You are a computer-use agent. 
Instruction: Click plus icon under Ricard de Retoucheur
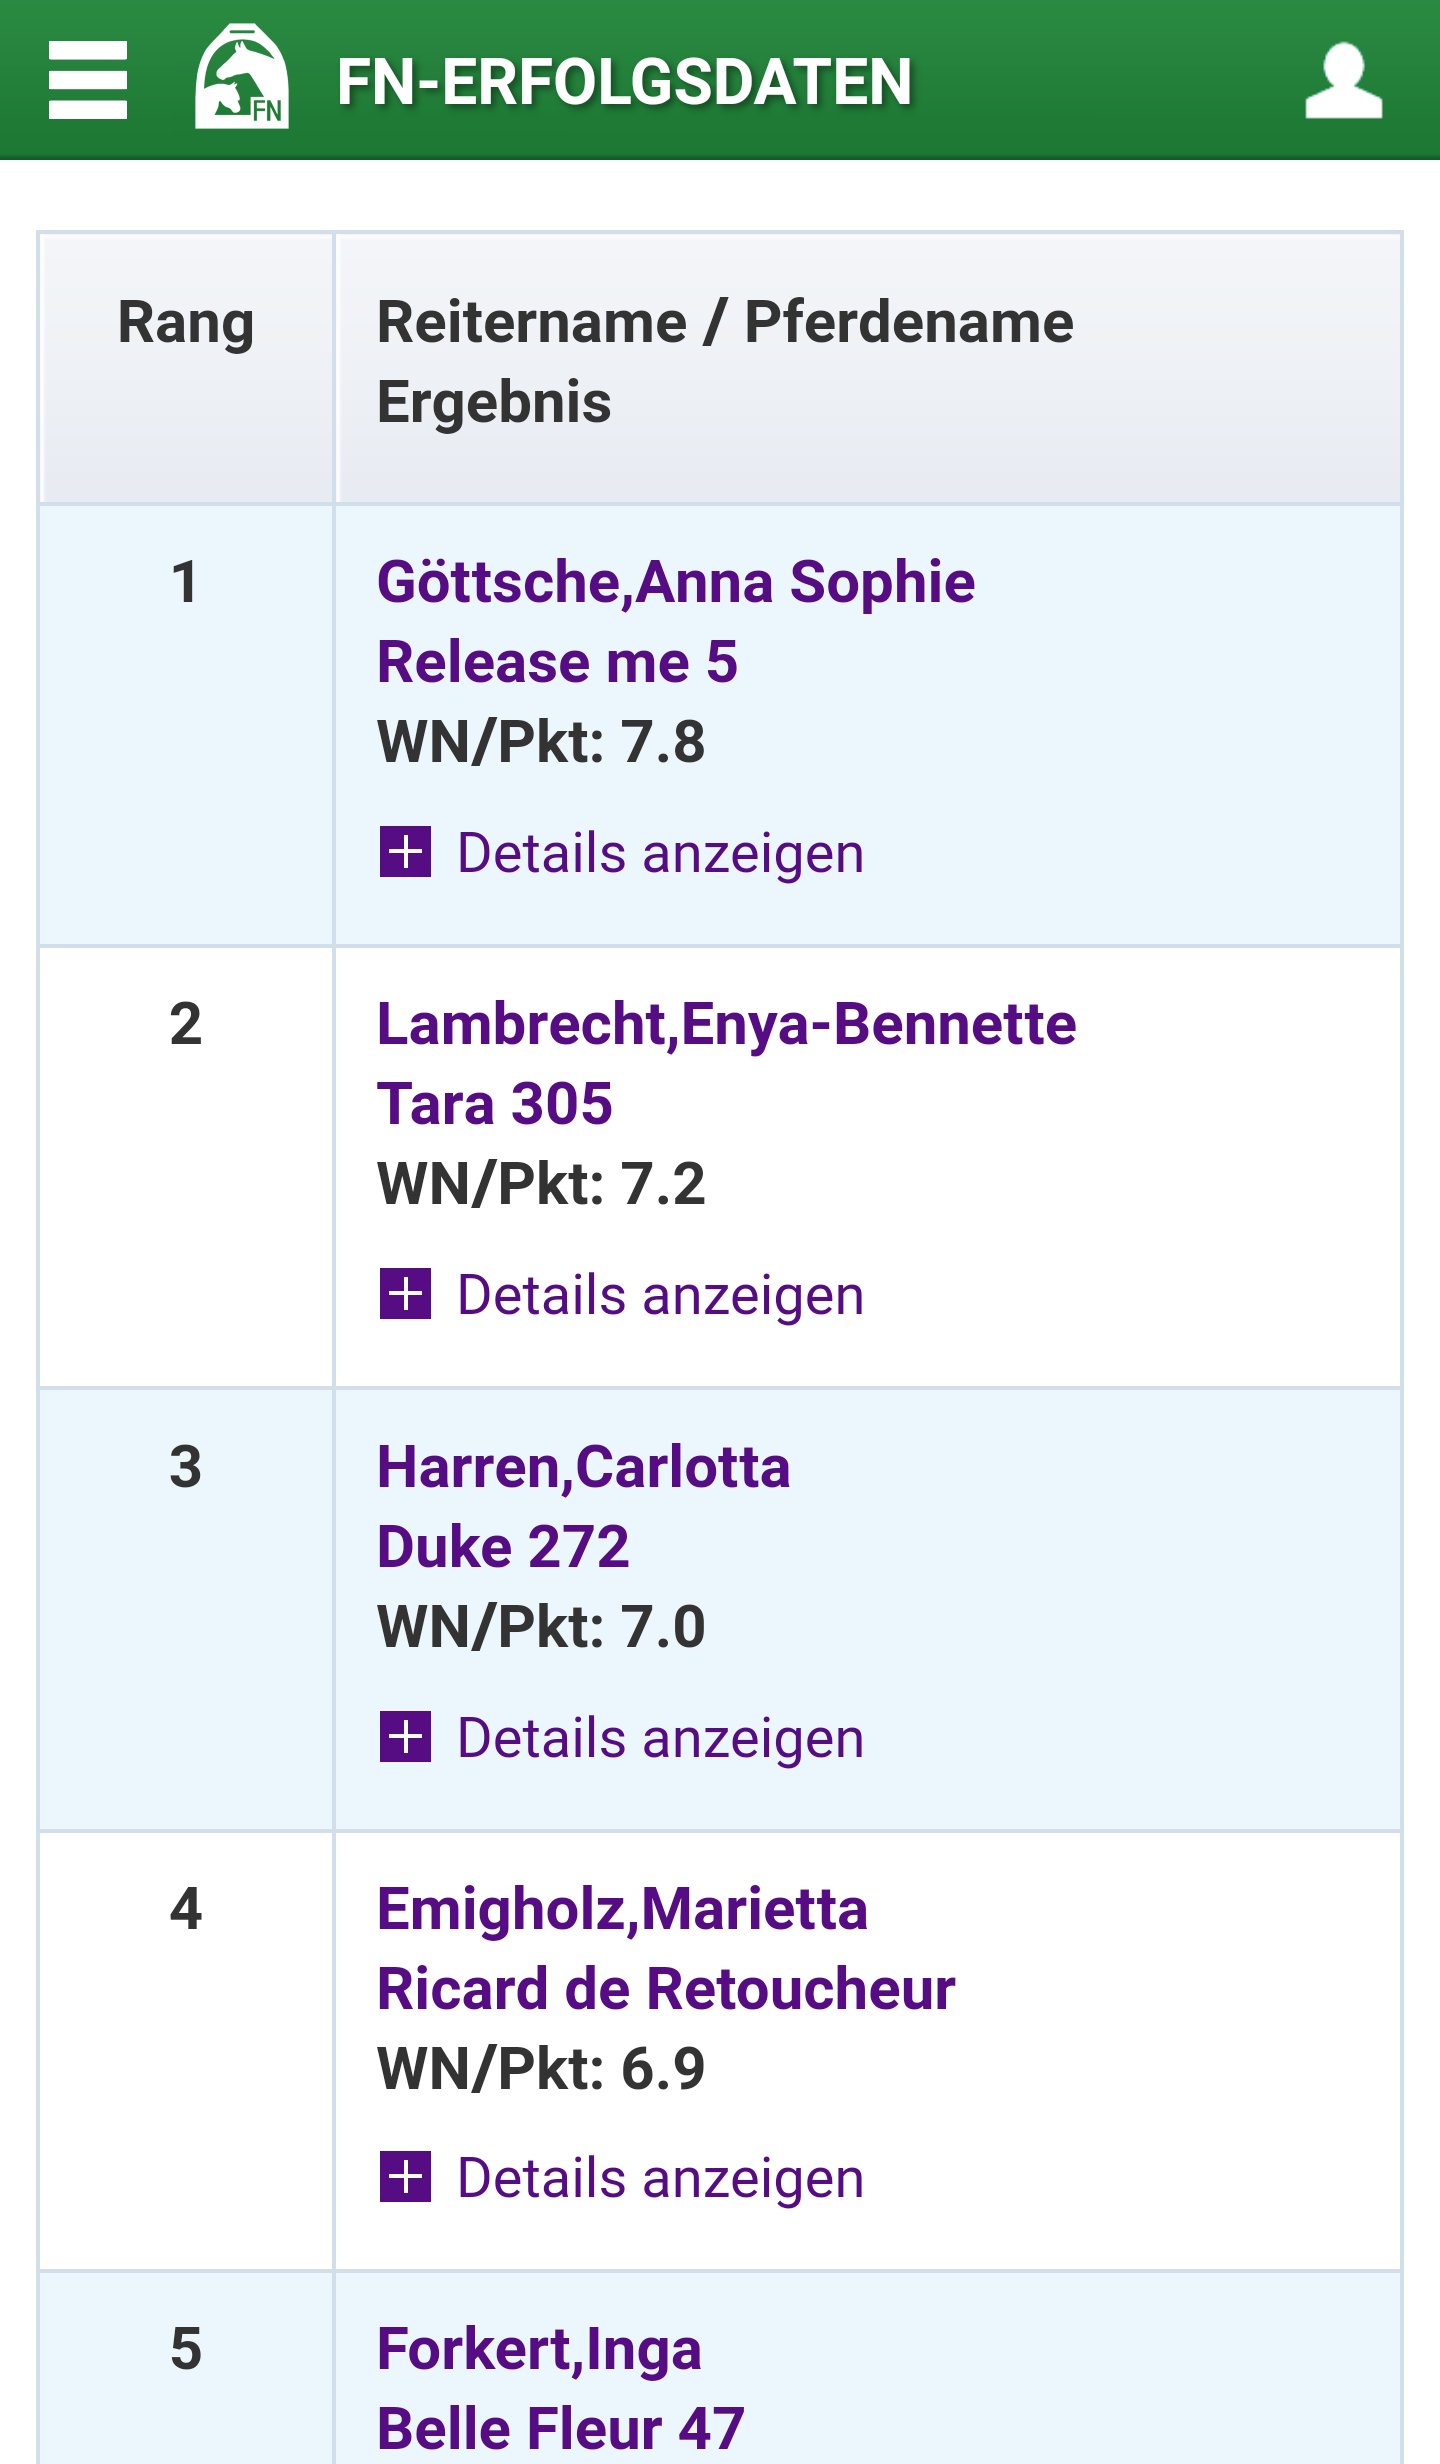405,2177
